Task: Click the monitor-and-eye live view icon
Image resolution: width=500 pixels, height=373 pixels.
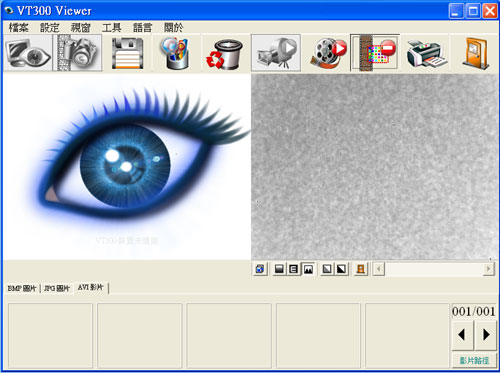Action: (x=28, y=53)
